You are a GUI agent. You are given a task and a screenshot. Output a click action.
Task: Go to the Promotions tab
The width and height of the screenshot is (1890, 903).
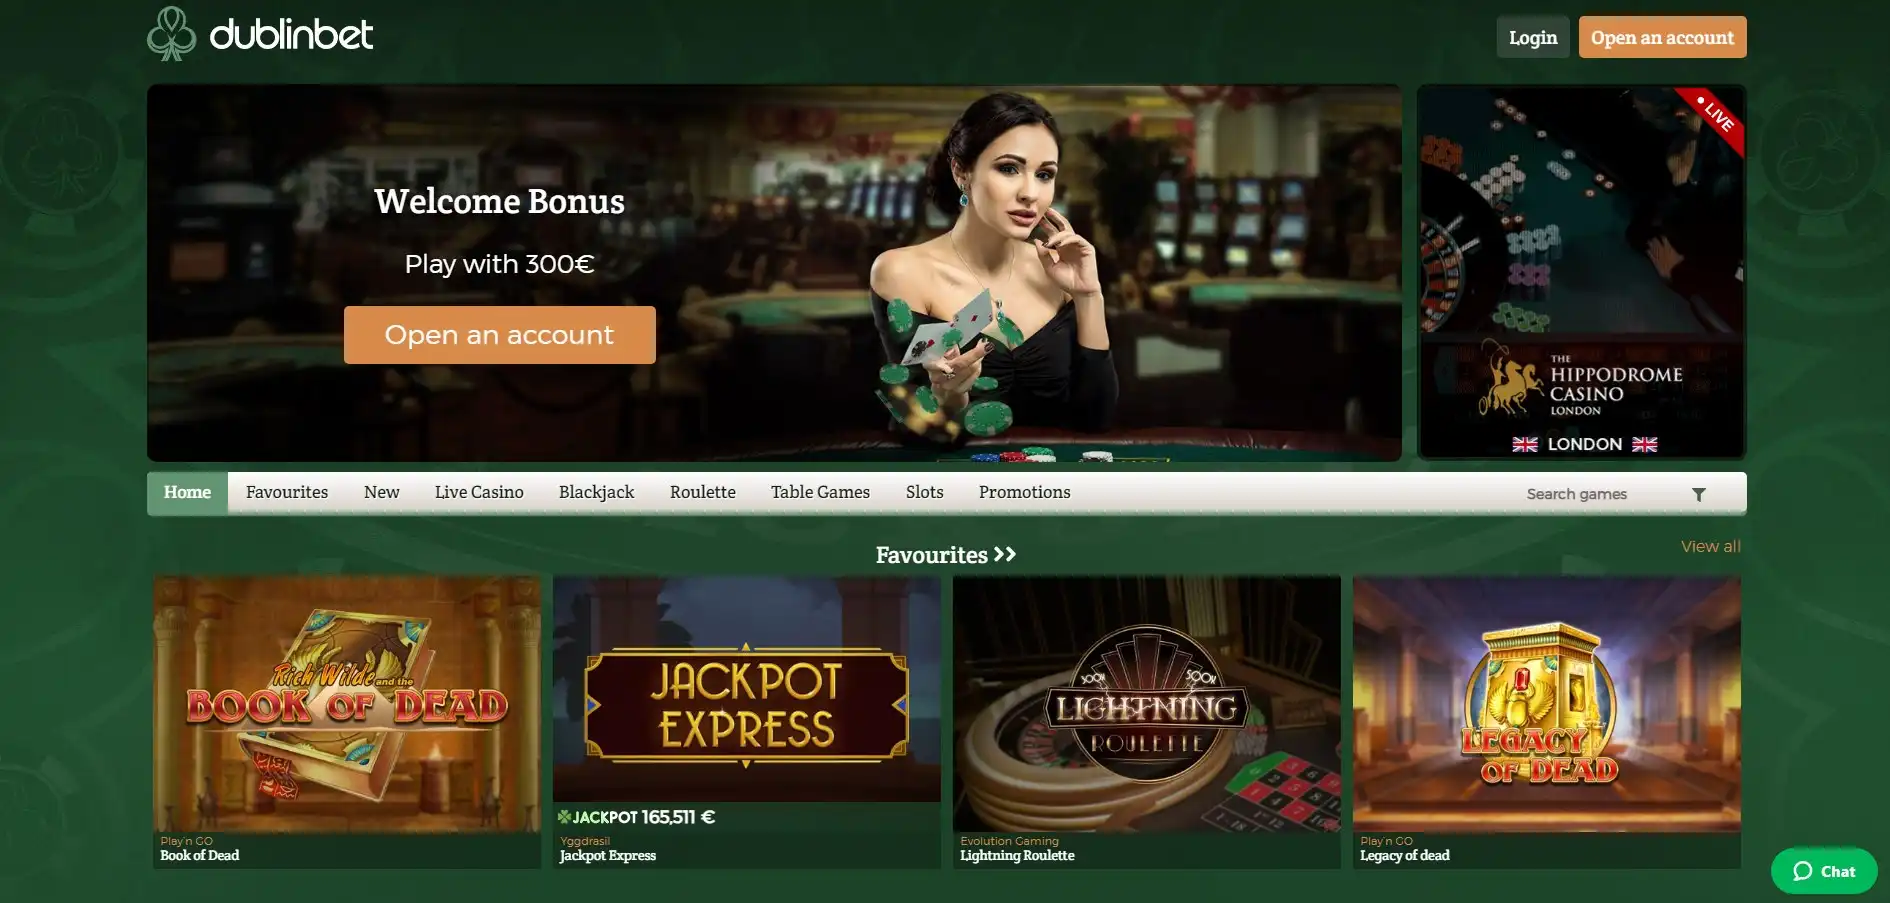click(x=1024, y=492)
